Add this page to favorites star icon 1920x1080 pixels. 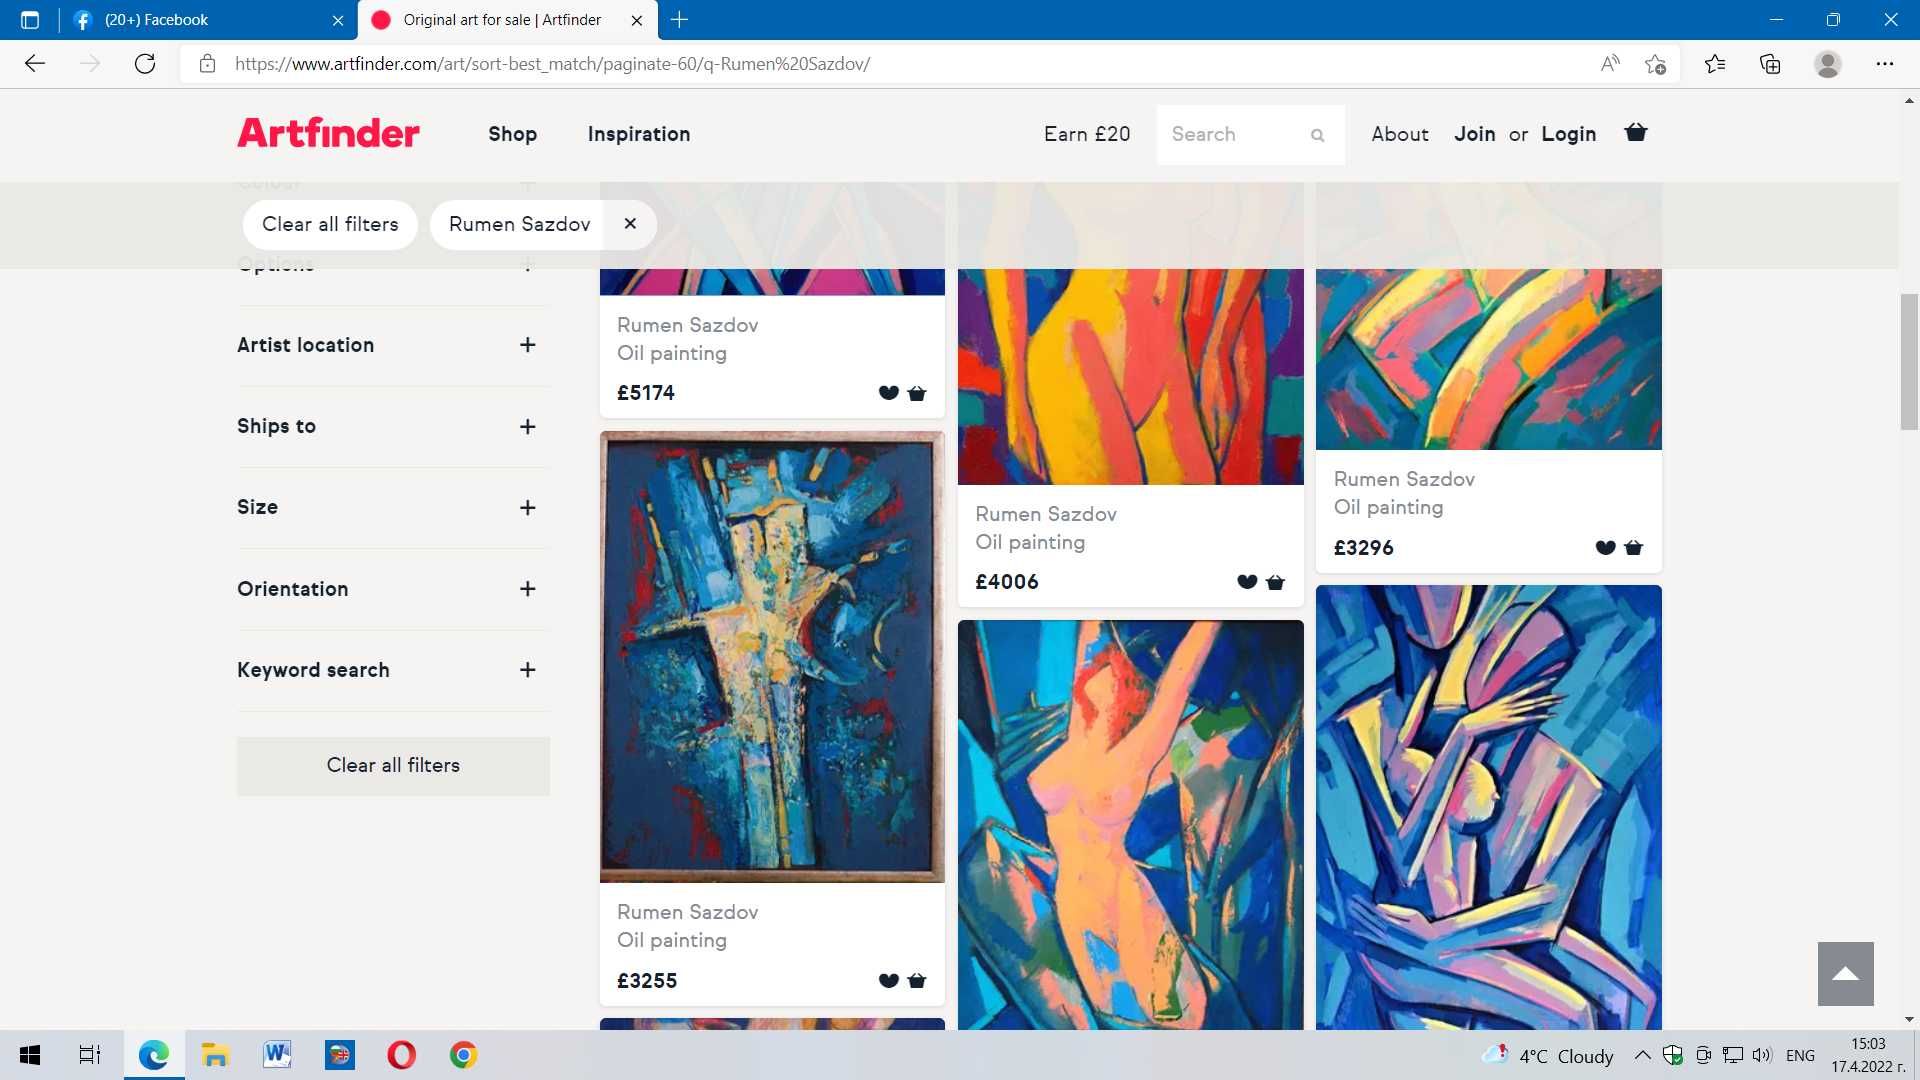point(1656,64)
